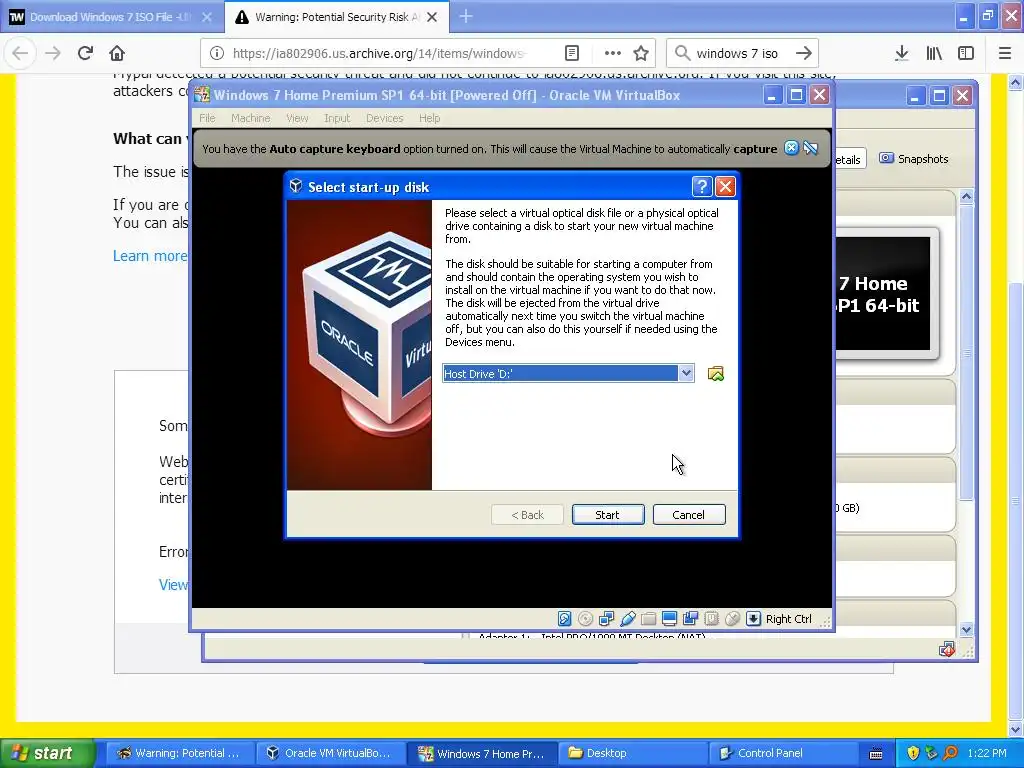This screenshot has height=768, width=1024.
Task: Switch to the Desktop folder taskbar button
Action: [x=635, y=753]
